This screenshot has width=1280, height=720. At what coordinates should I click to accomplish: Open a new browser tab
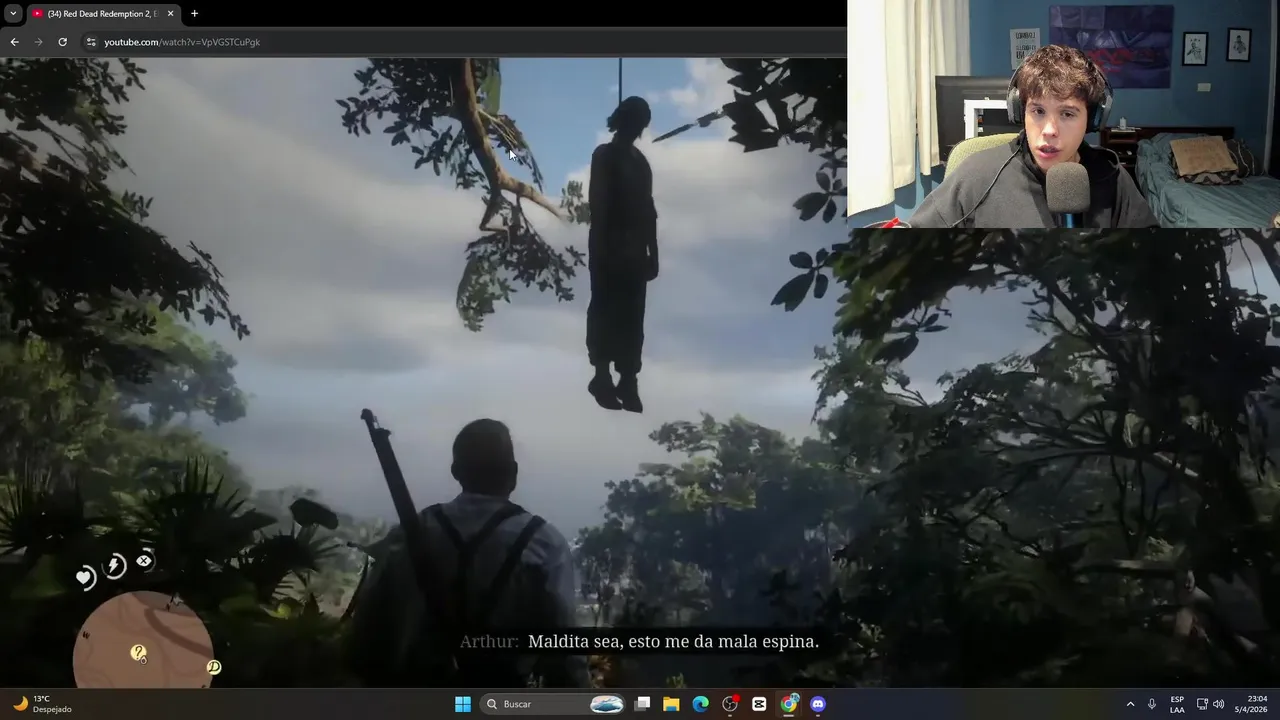pyautogui.click(x=194, y=13)
